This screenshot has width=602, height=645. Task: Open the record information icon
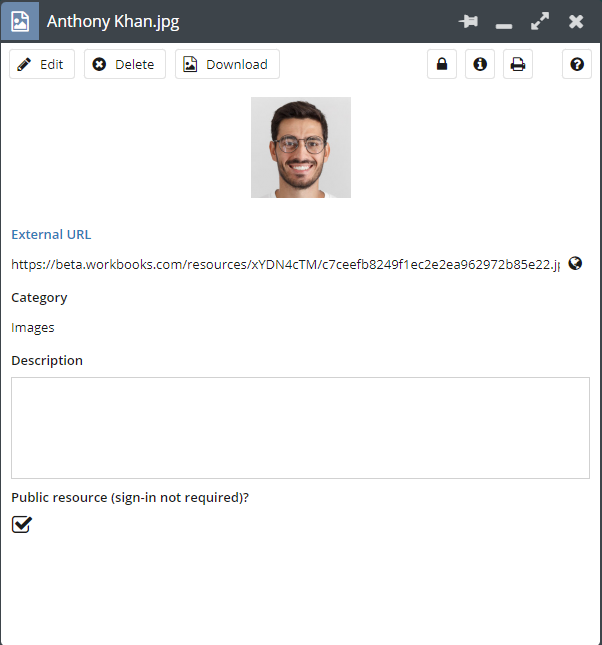(480, 64)
